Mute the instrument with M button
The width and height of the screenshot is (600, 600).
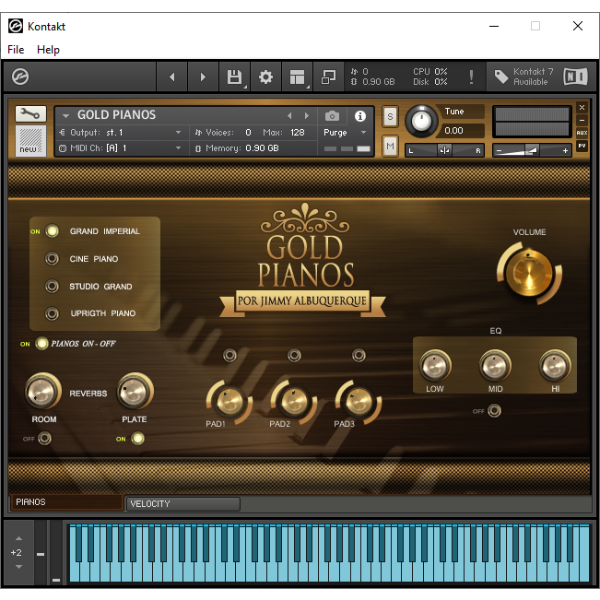(x=390, y=146)
